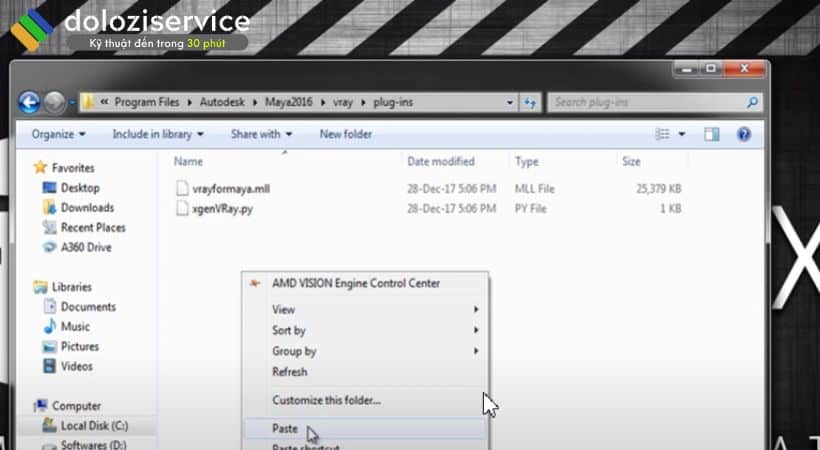
Task: Click the vrayformaya.mll file icon
Action: pos(182,188)
